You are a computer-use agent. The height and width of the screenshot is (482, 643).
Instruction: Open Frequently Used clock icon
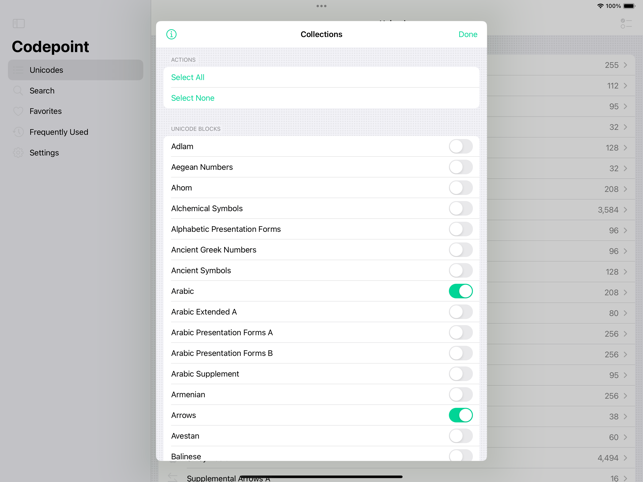point(18,132)
